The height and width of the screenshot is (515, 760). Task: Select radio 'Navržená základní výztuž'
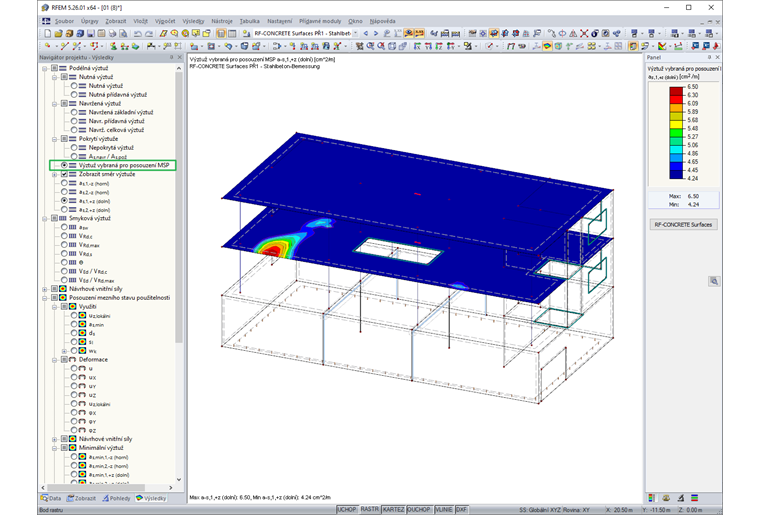(x=74, y=112)
